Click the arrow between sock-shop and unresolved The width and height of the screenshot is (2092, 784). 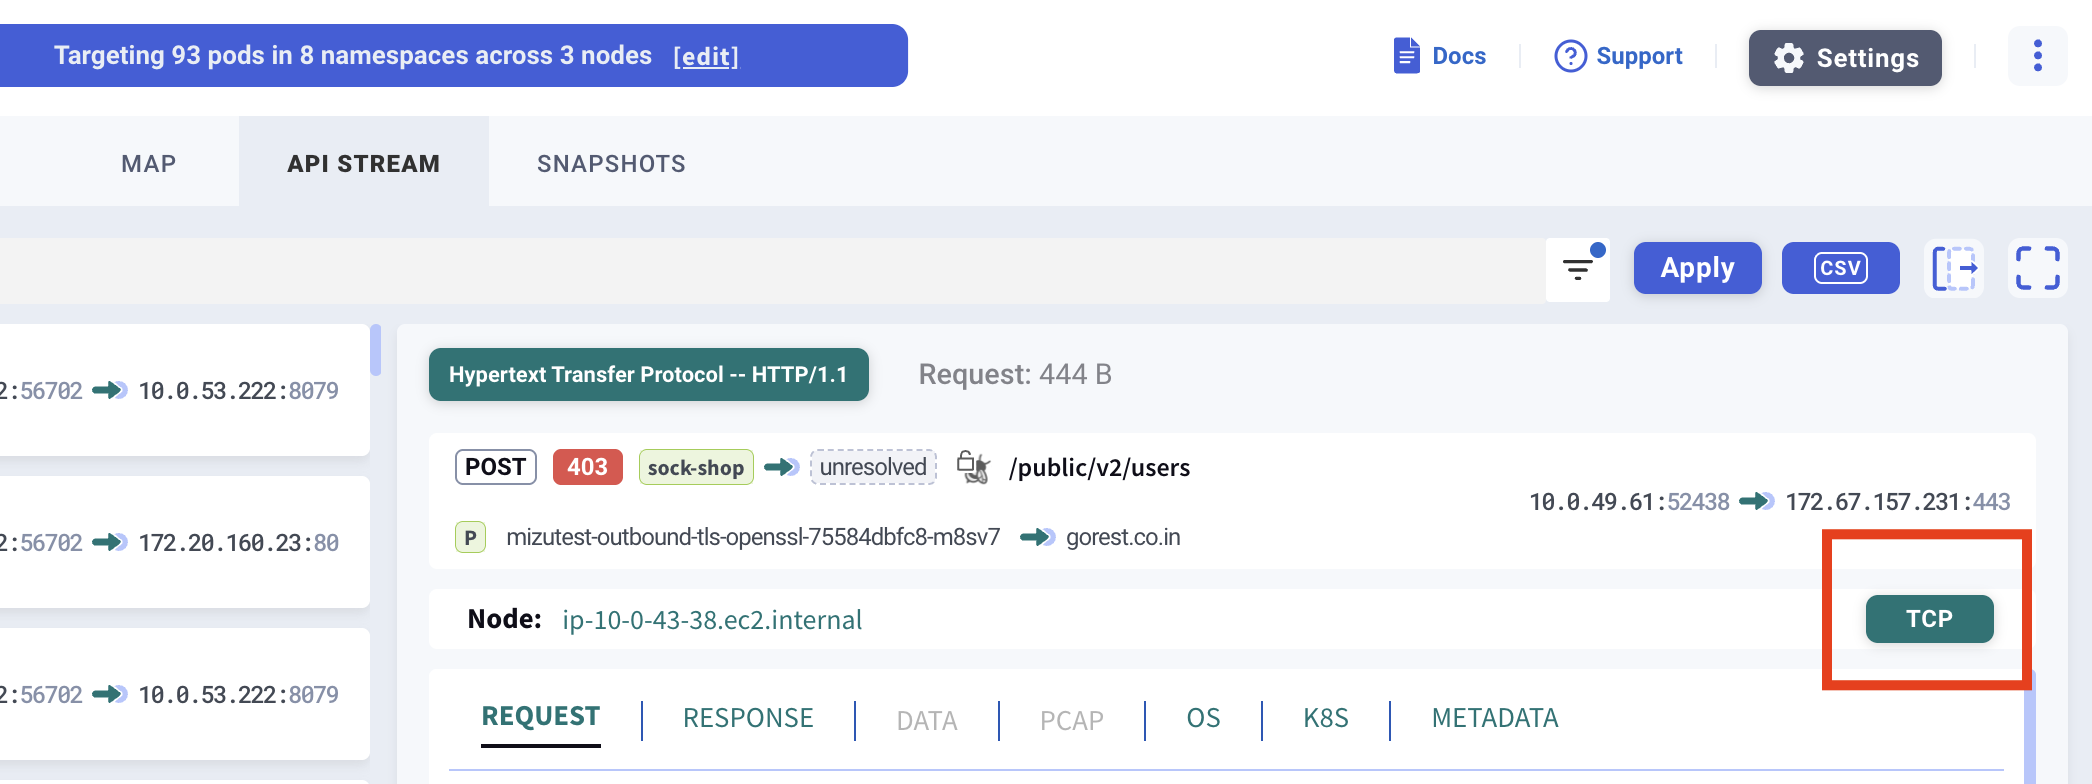pyautogui.click(x=781, y=467)
